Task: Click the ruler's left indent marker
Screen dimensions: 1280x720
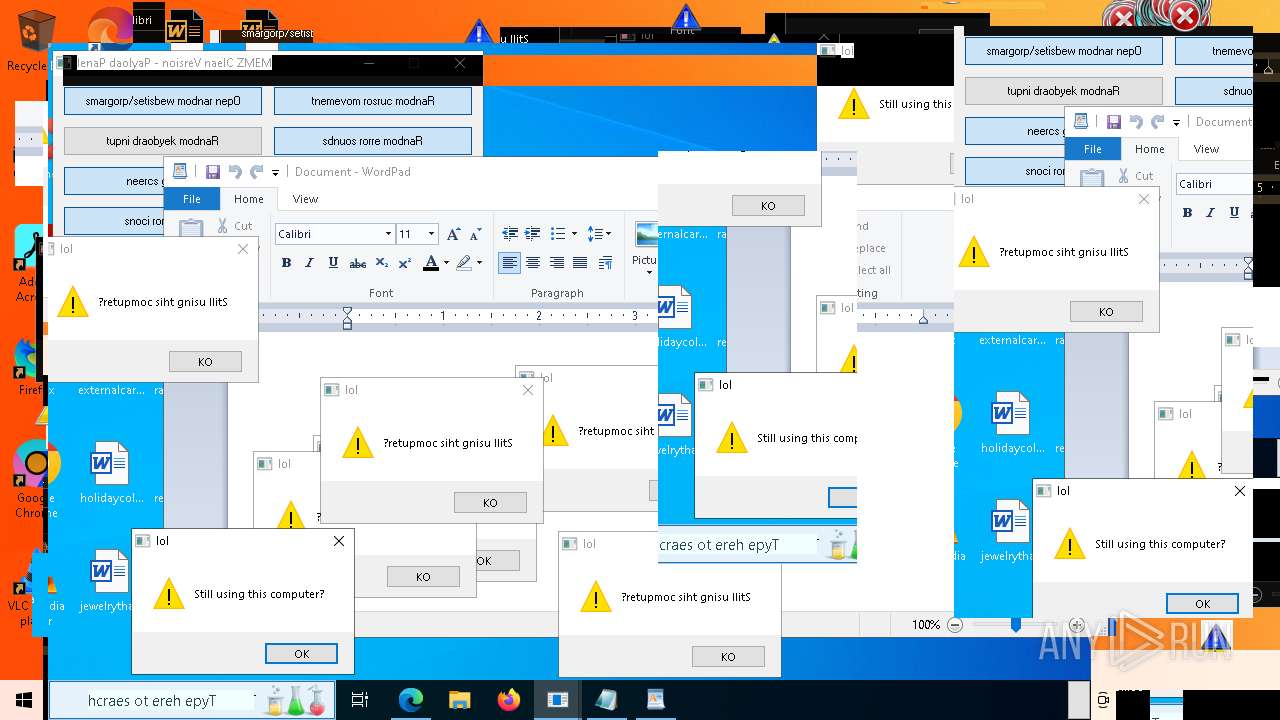Action: pyautogui.click(x=347, y=318)
